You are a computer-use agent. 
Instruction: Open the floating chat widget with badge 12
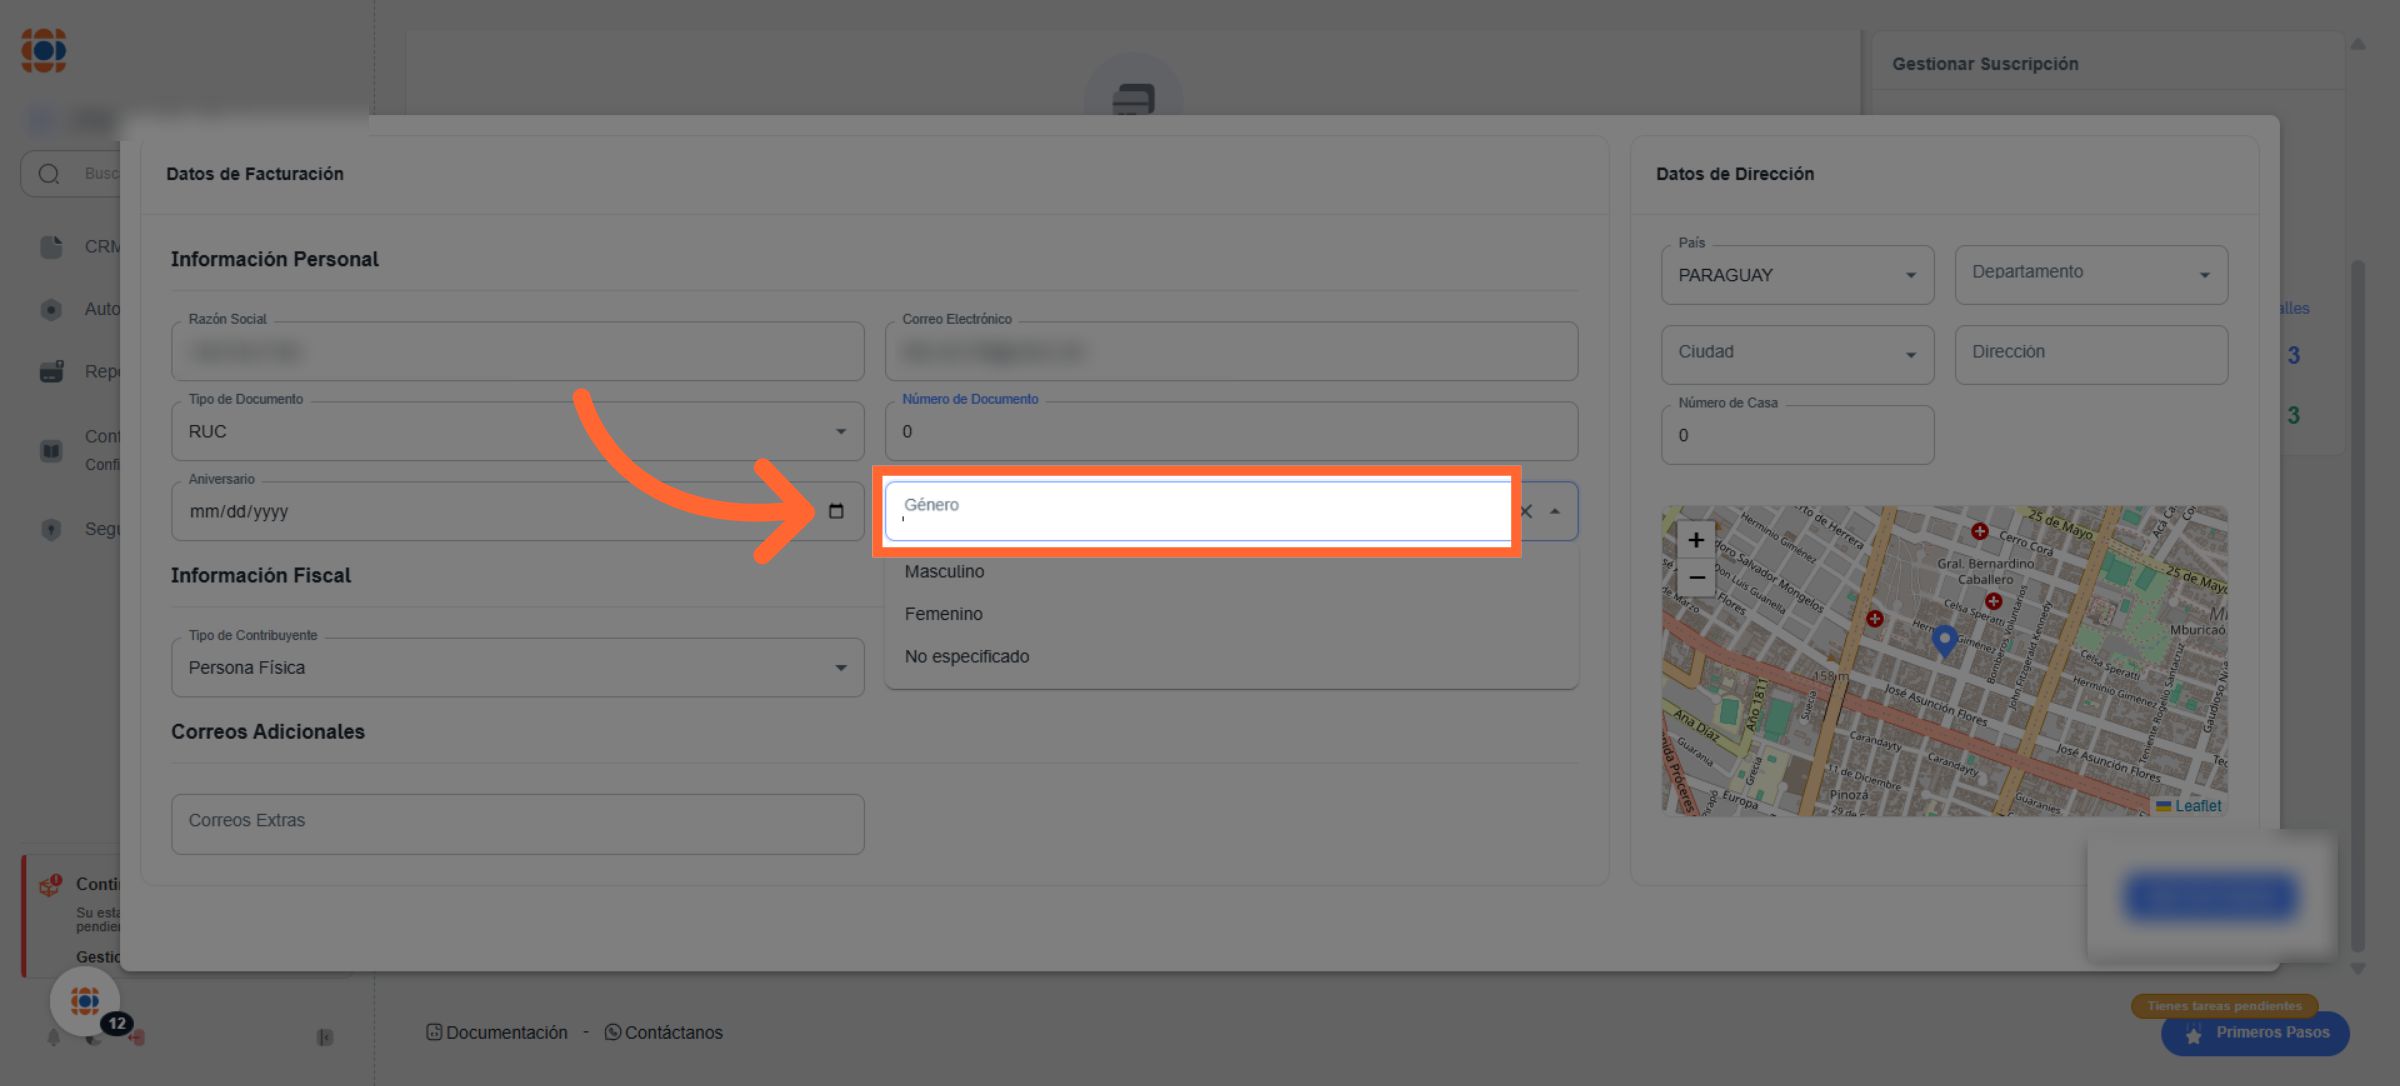86,1001
